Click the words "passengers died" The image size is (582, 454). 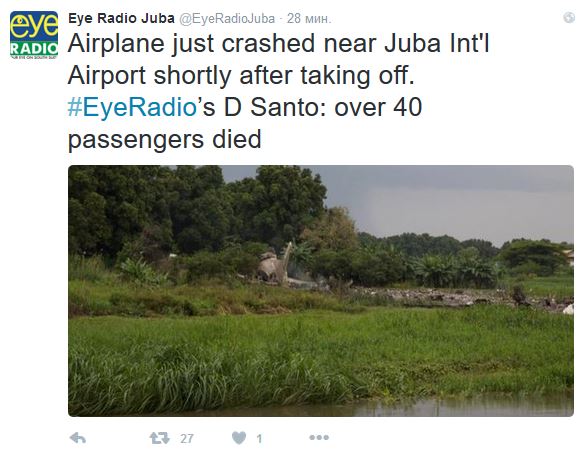click(x=165, y=140)
